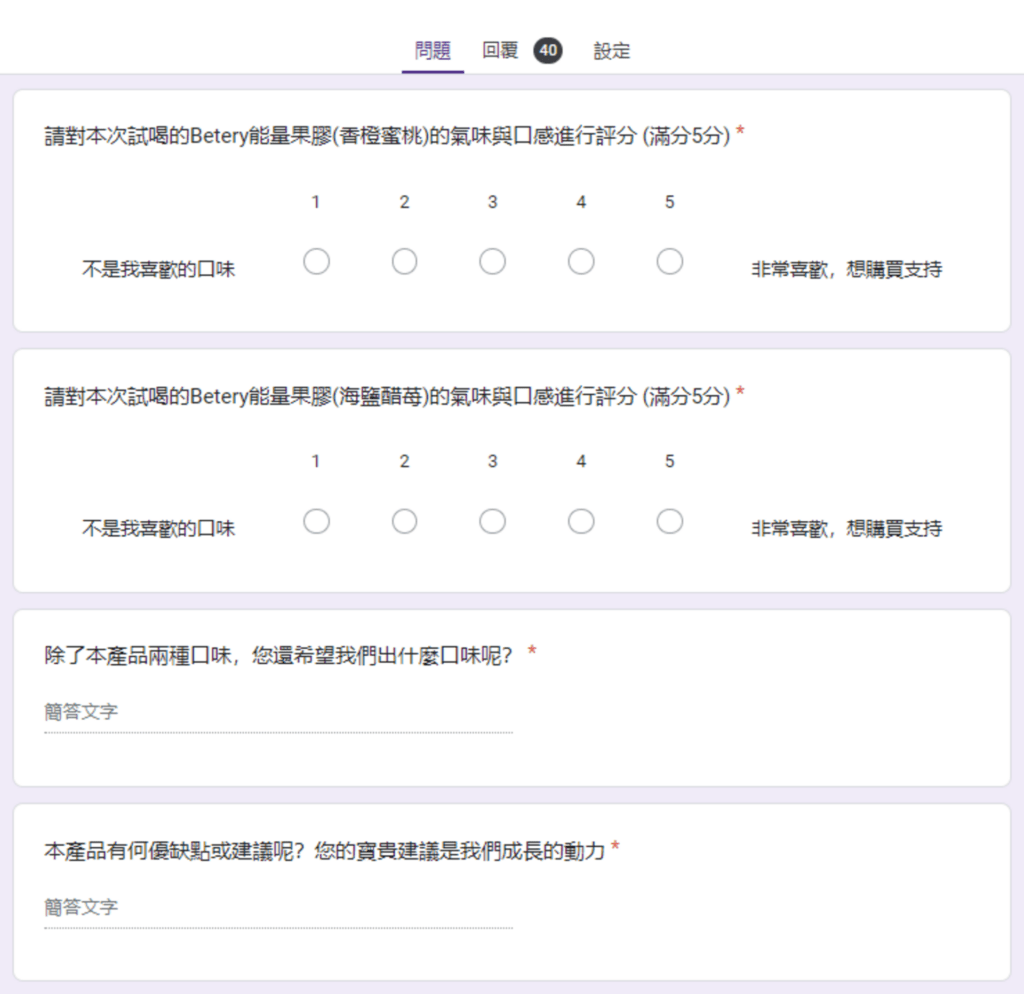The width and height of the screenshot is (1024, 994).
Task: Open the 設定 settings tab
Action: pos(613,51)
